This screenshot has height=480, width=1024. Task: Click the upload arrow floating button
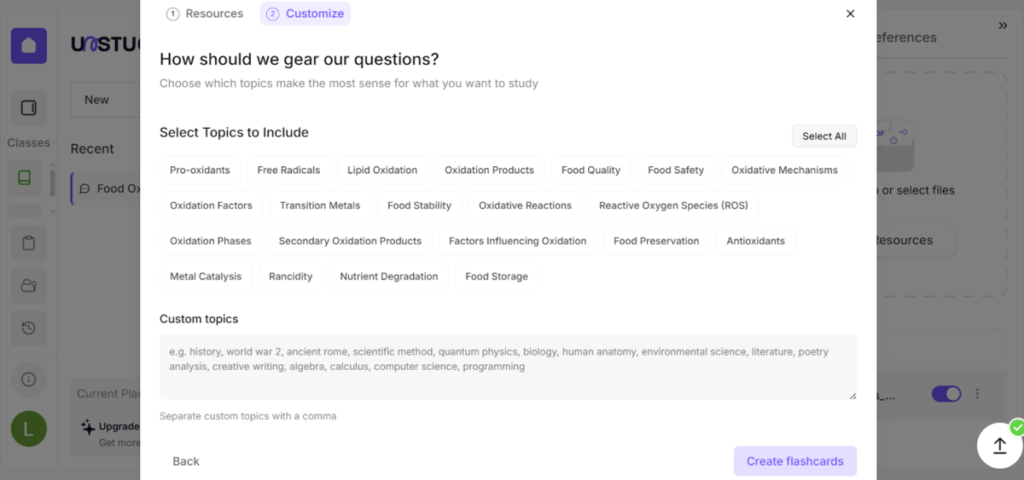999,446
